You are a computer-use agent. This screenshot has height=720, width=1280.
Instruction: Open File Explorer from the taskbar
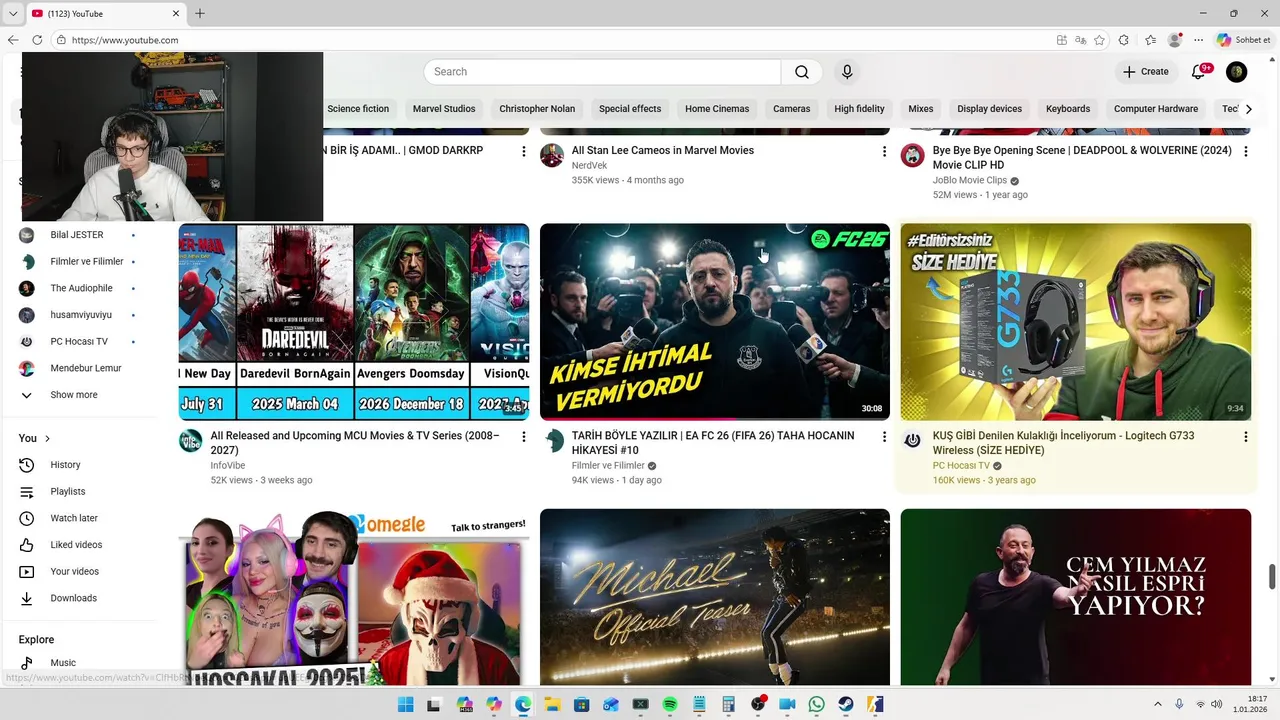click(552, 705)
